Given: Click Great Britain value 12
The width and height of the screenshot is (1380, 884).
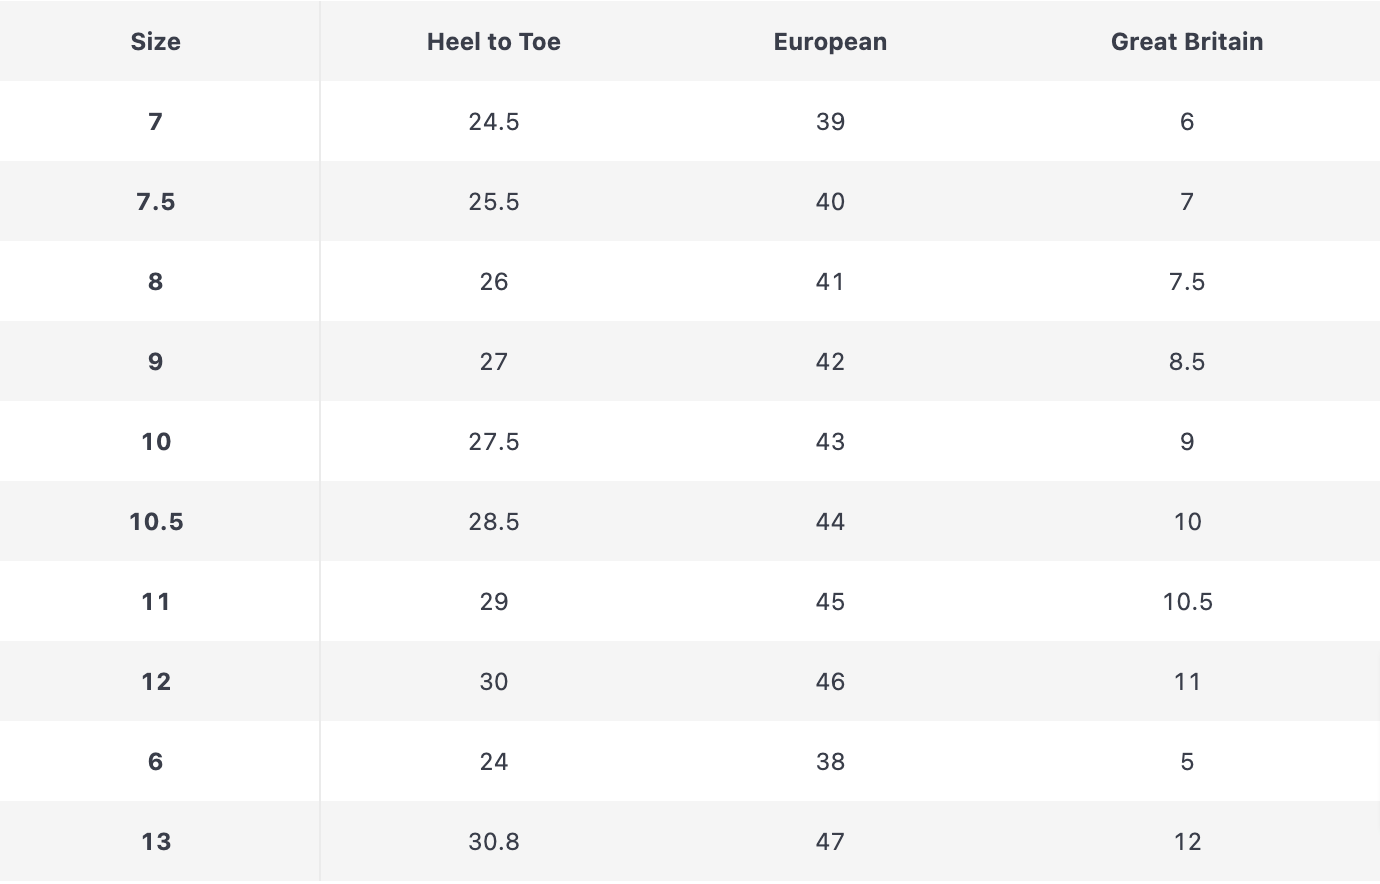Looking at the screenshot, I should (1186, 841).
